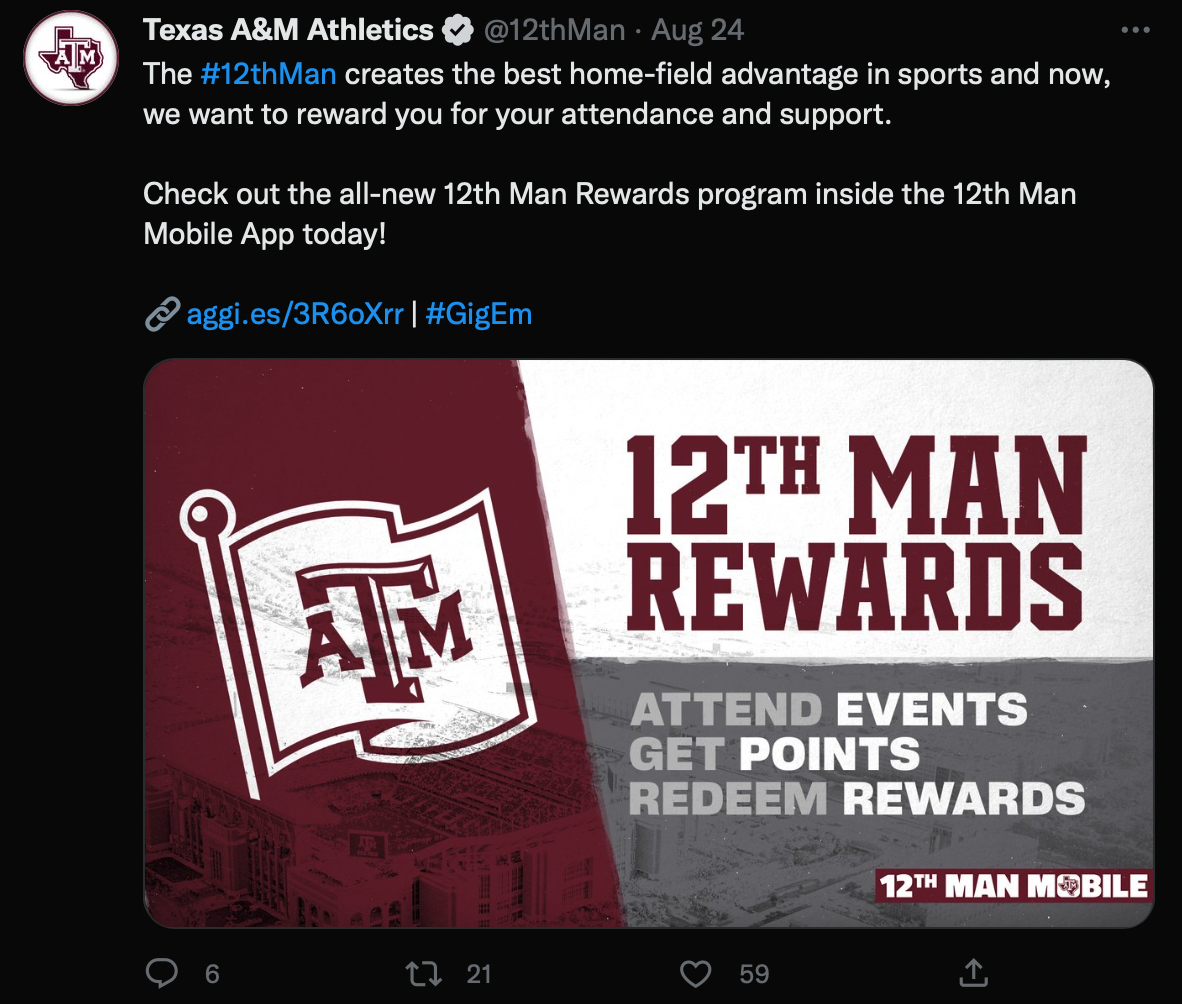
Task: Open the reply comment icon
Action: [161, 973]
